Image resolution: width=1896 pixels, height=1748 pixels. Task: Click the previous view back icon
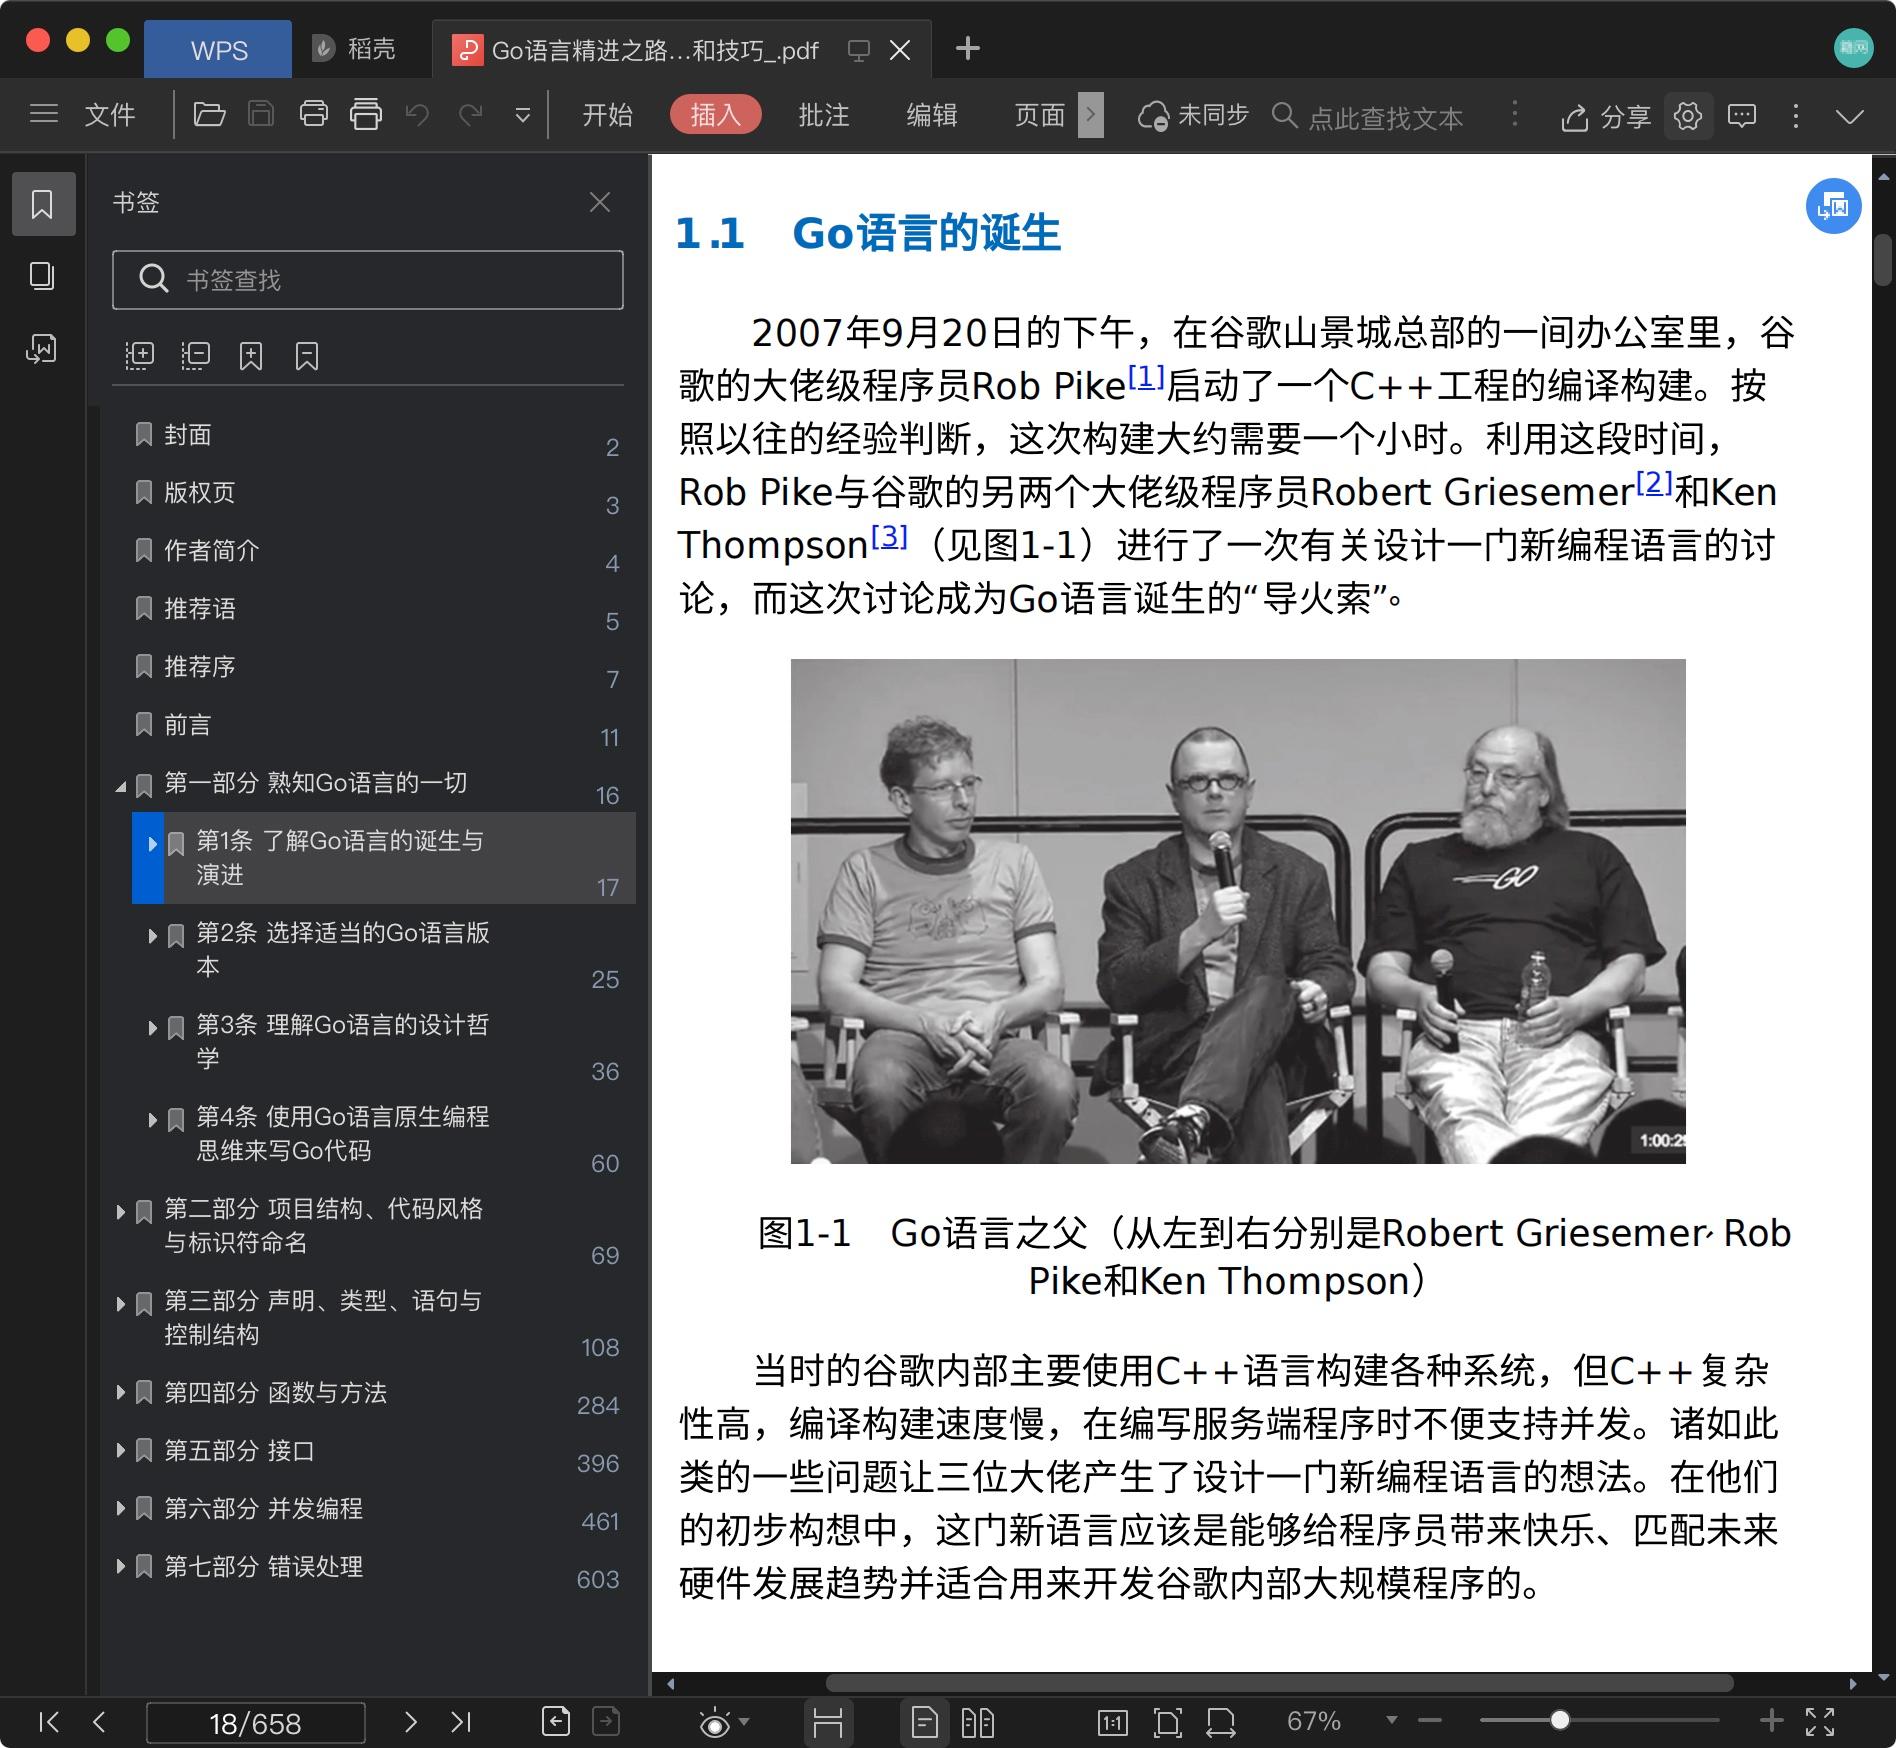click(x=556, y=1722)
